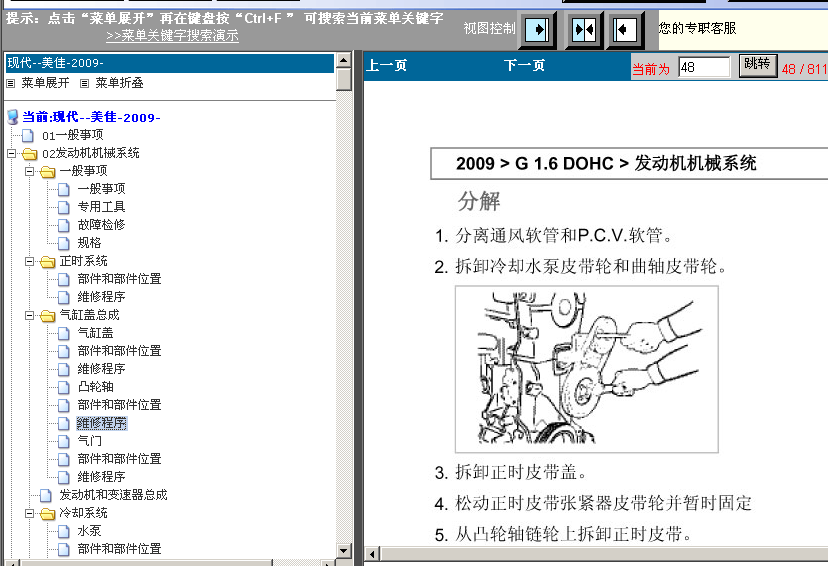
Task: Click the 2009 > G 1.6 DOHC heading
Action: point(606,164)
